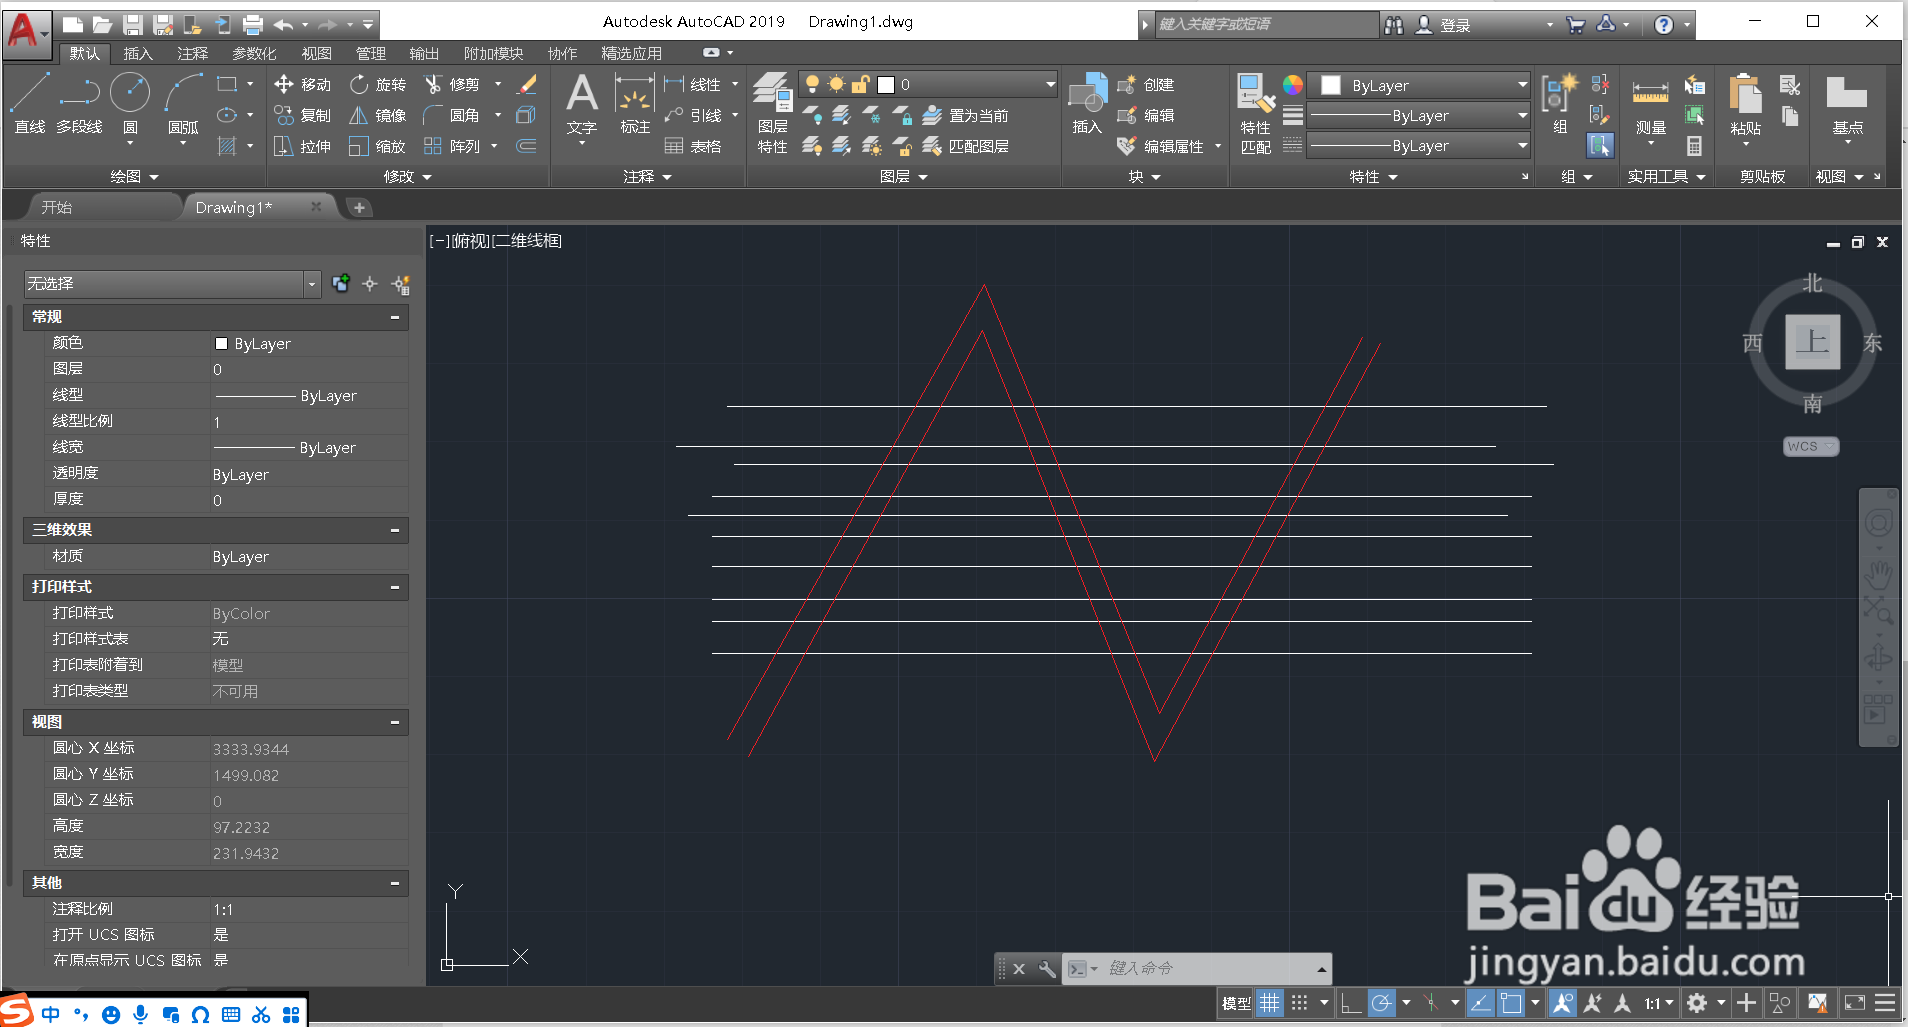Click the ViewCube 上 face
The image size is (1908, 1027).
tap(1812, 342)
